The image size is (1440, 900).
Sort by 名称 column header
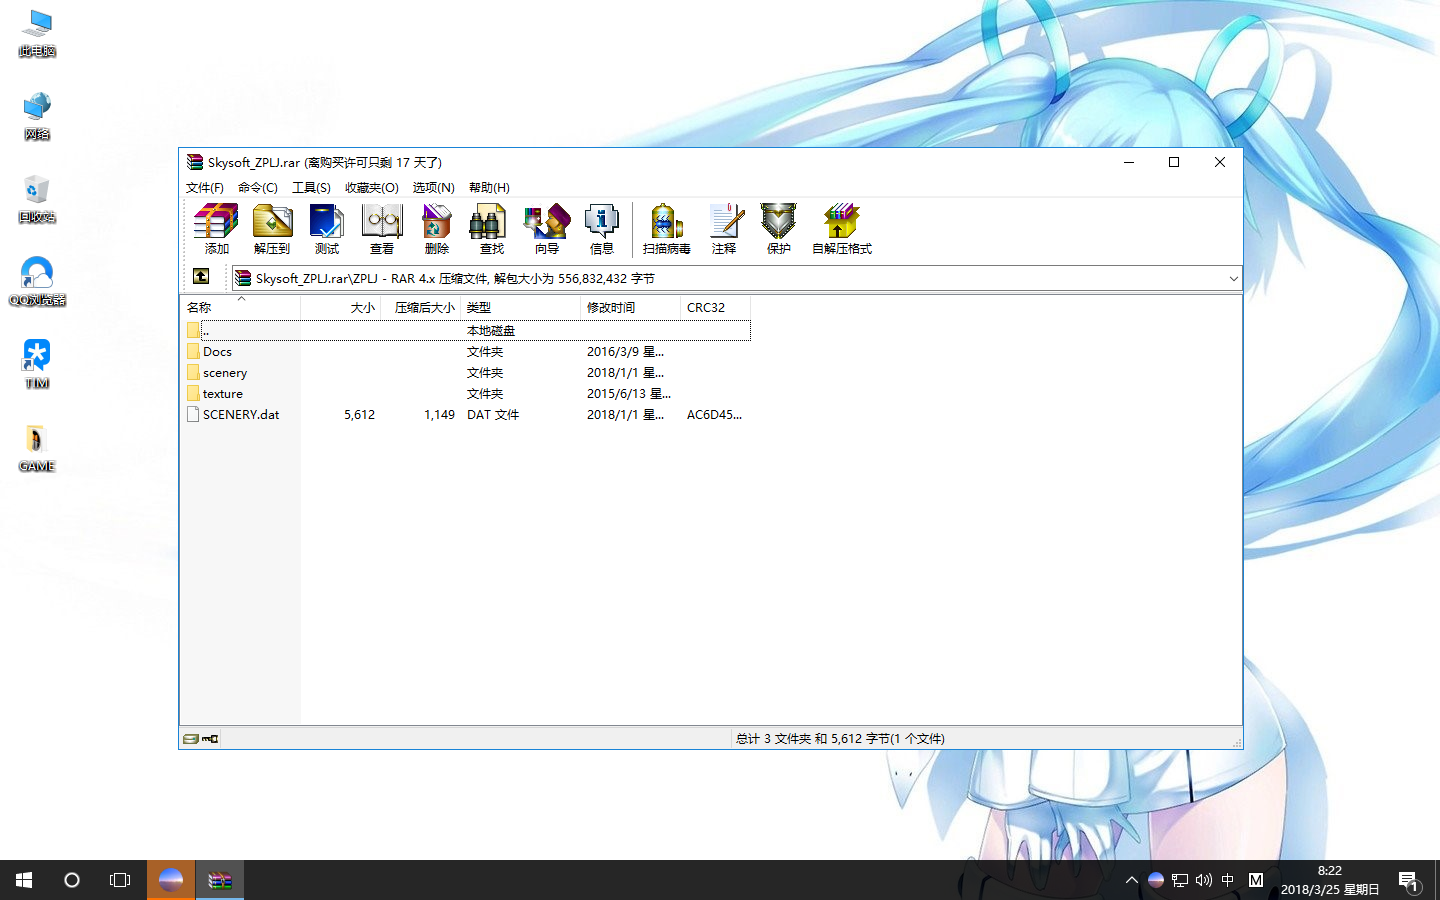[x=240, y=307]
